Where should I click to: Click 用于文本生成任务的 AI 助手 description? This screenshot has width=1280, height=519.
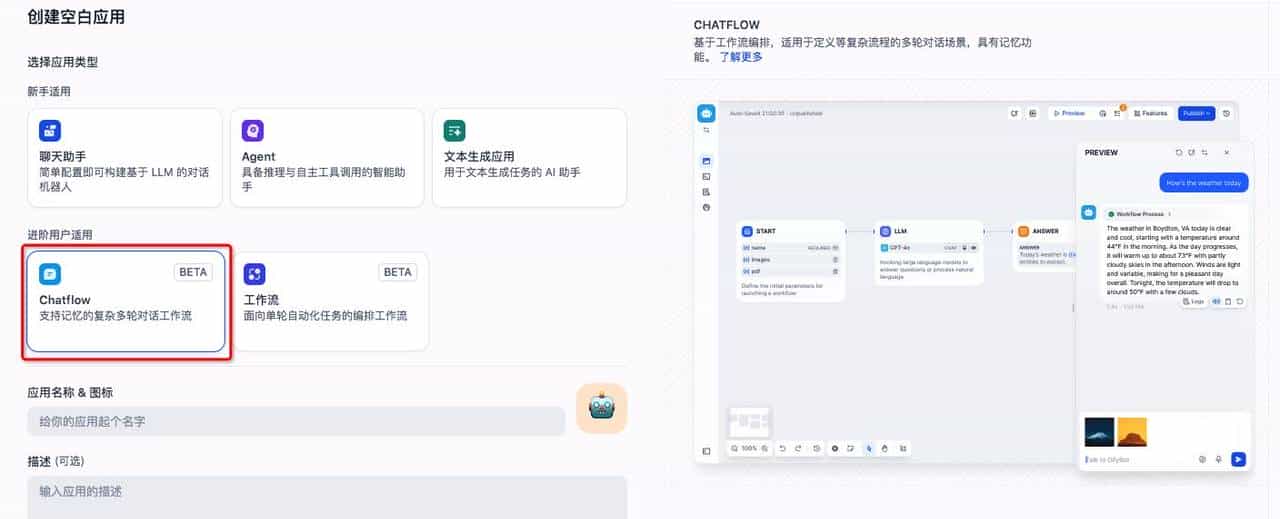coord(512,172)
